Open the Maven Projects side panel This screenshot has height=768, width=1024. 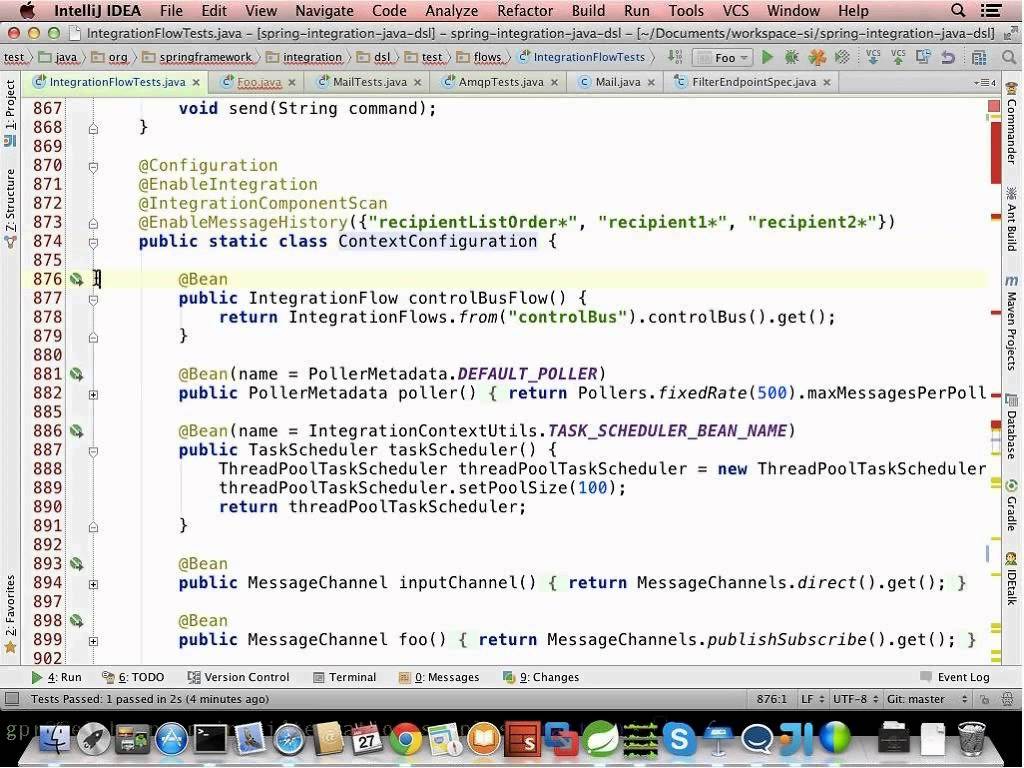click(1012, 324)
